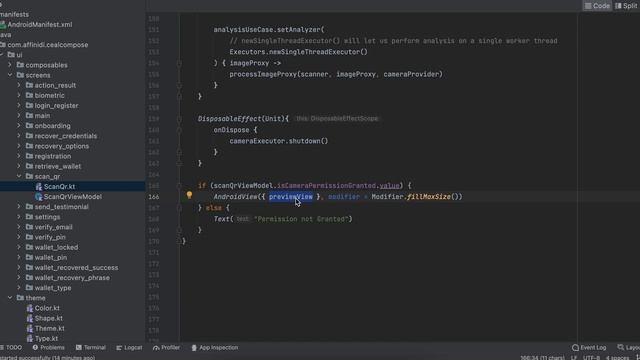Expand the login_register folder
Image resolution: width=640 pixels, height=360 pixels.
coord(19,105)
